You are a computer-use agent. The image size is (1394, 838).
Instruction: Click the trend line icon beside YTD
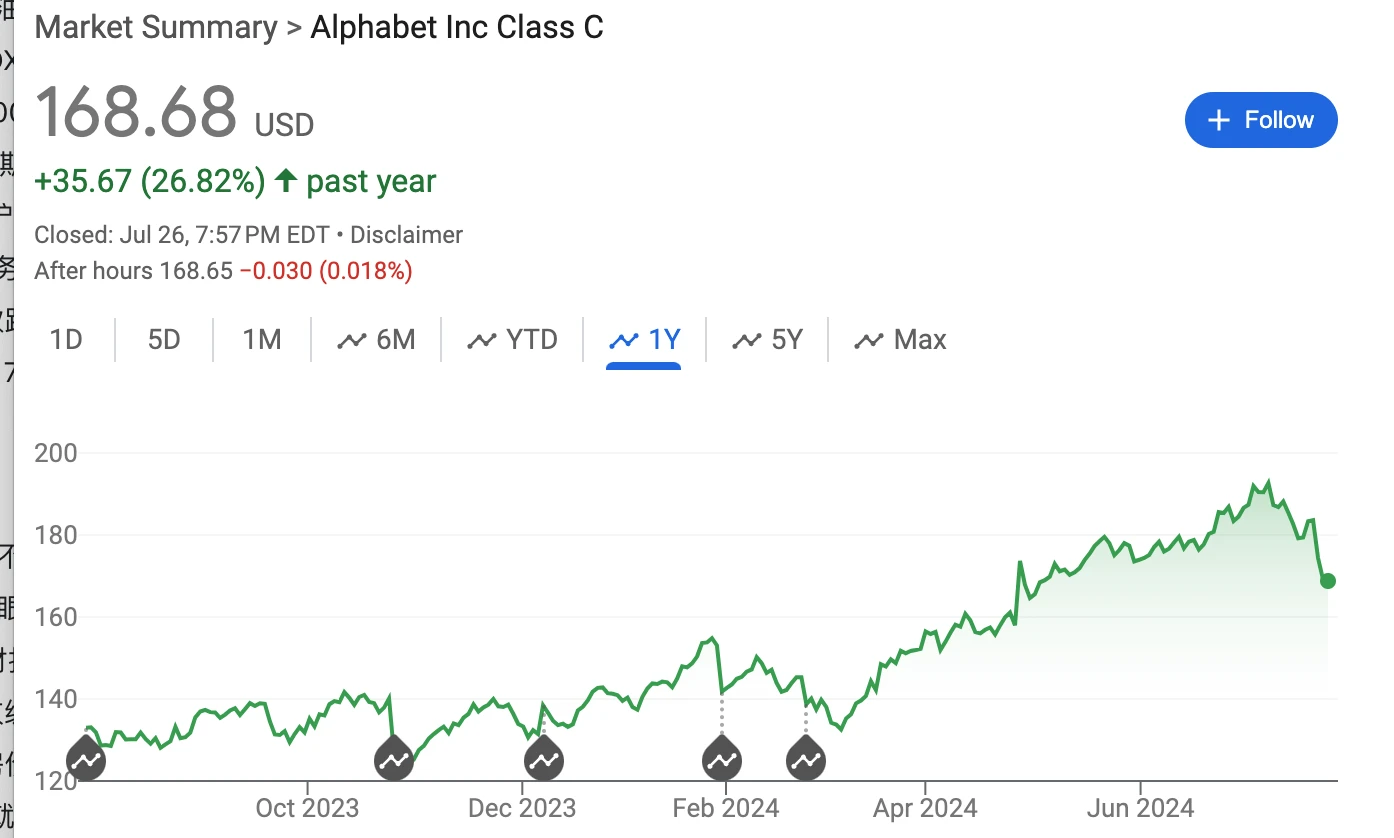tap(482, 341)
